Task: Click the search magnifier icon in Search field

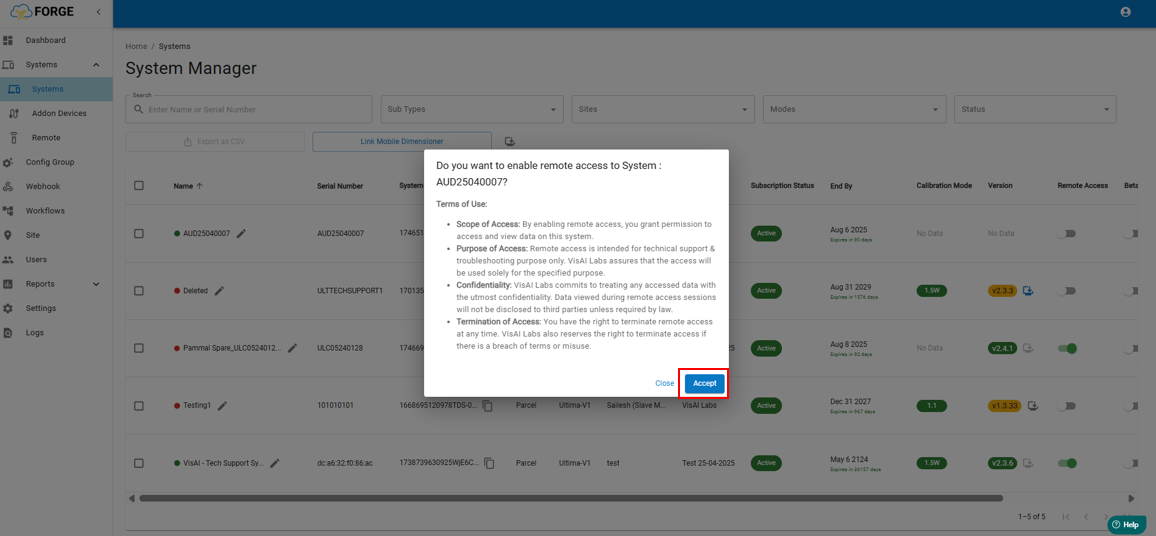Action: click(139, 109)
